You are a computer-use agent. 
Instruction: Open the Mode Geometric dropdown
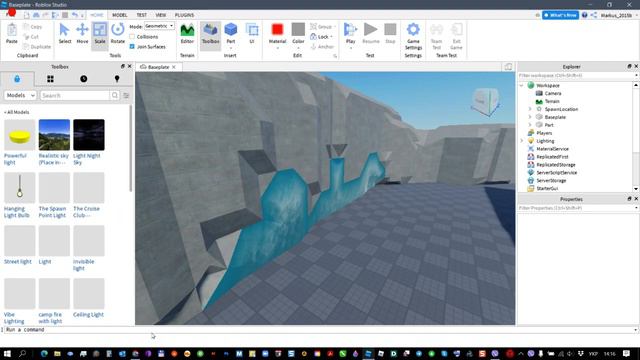point(159,26)
